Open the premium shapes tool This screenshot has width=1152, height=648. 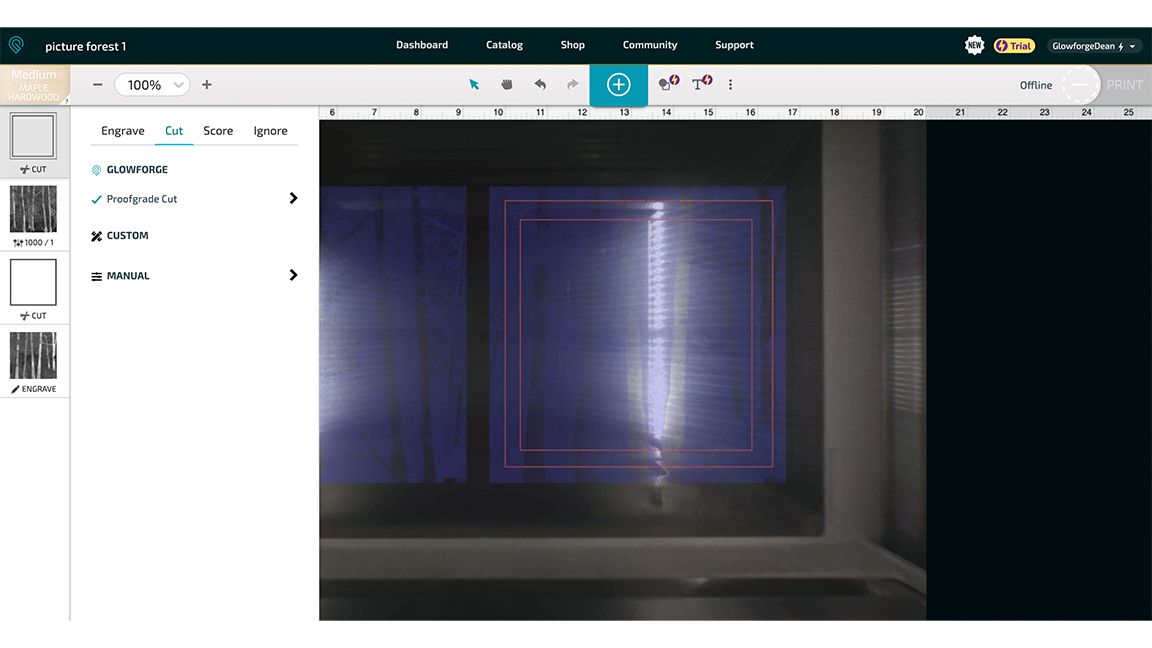(669, 83)
